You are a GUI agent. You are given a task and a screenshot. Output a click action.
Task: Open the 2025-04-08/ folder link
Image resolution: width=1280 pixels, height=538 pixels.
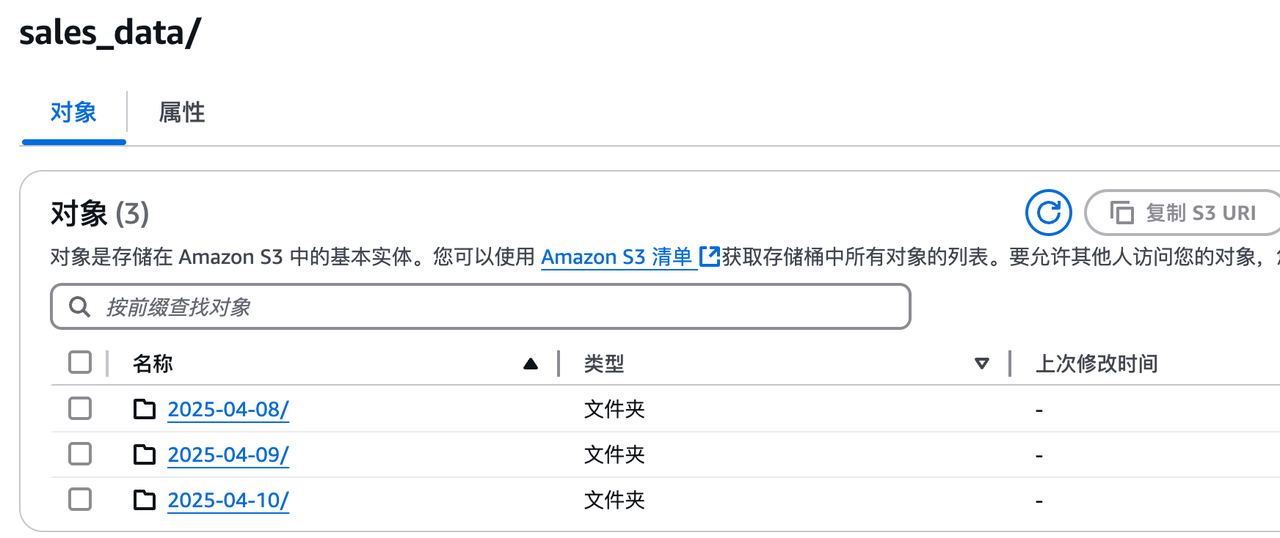coord(228,409)
